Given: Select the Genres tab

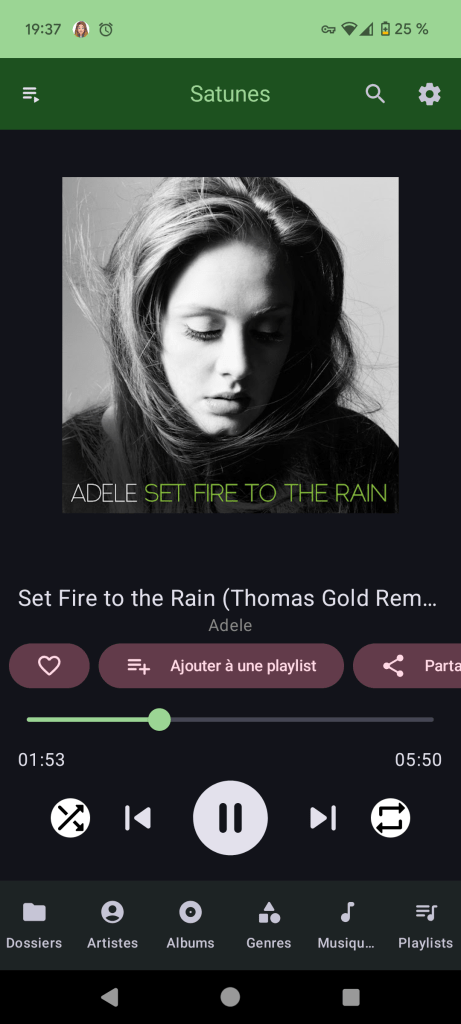Looking at the screenshot, I should 268,925.
